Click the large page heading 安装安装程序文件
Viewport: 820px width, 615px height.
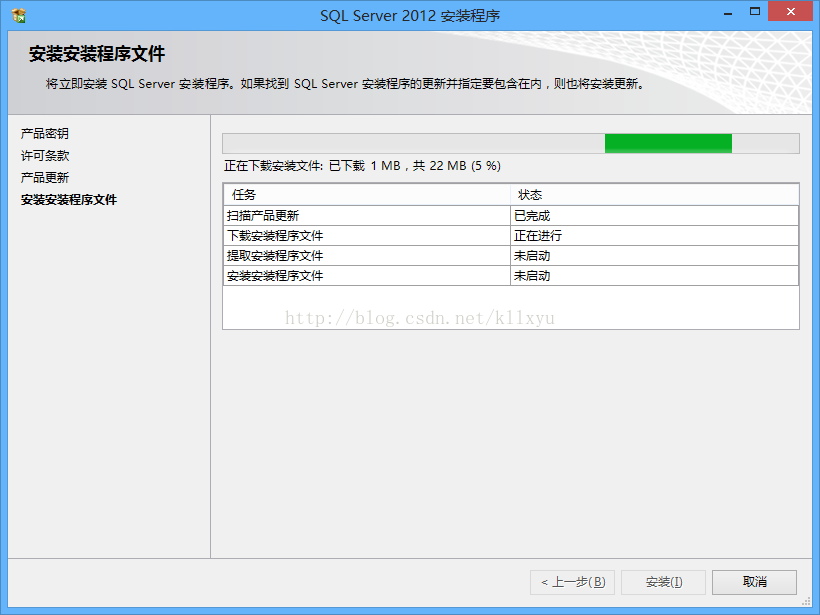point(97,54)
